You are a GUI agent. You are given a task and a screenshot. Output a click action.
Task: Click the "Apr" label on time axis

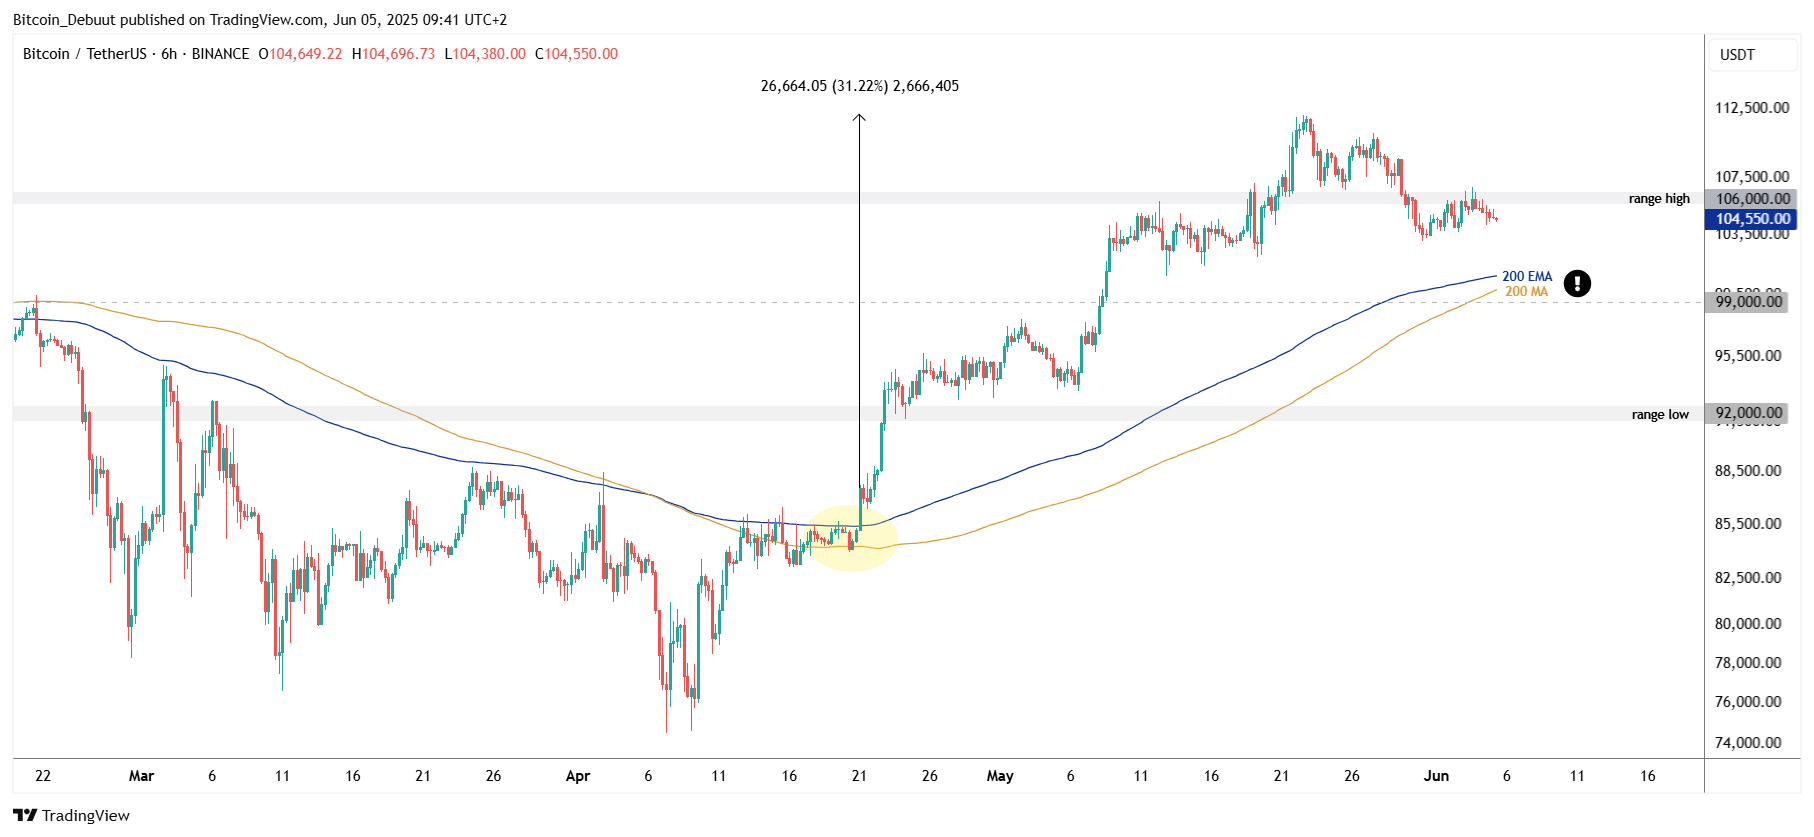tap(578, 776)
